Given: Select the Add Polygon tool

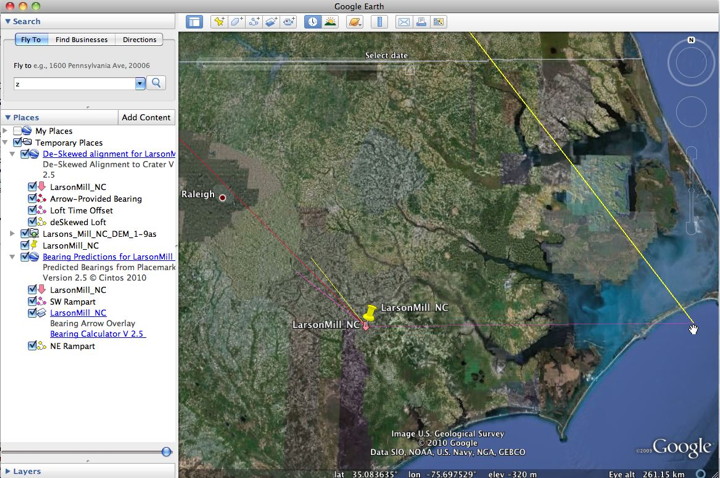Looking at the screenshot, I should [x=237, y=21].
